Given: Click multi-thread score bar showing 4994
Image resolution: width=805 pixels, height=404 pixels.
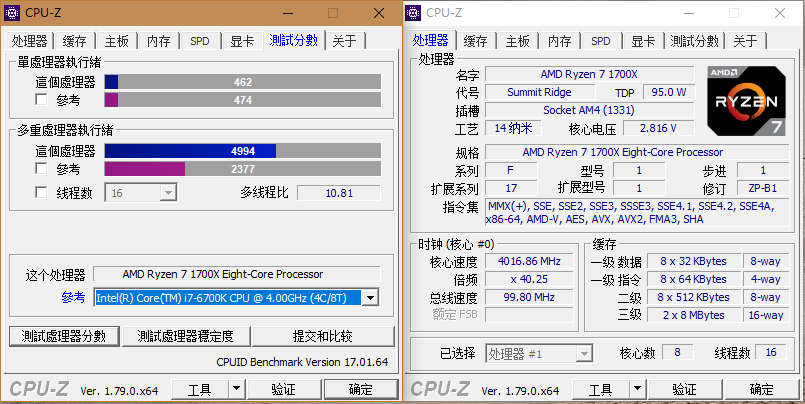Looking at the screenshot, I should pyautogui.click(x=243, y=151).
